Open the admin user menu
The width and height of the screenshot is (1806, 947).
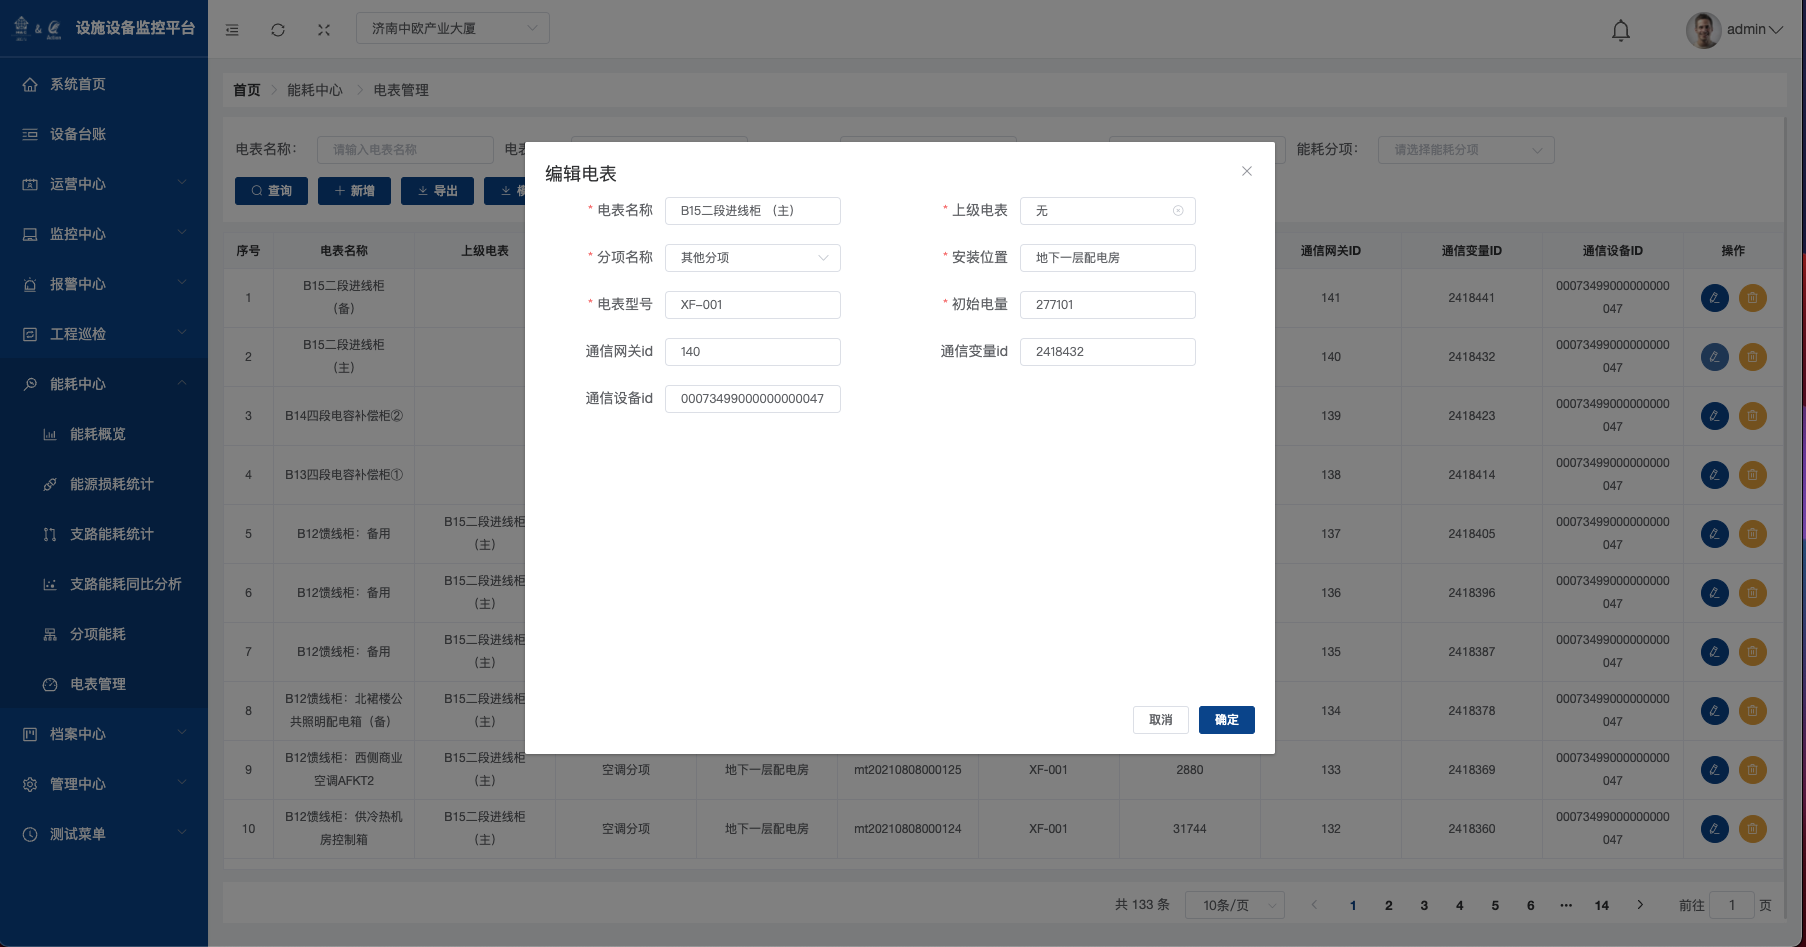click(x=1735, y=30)
